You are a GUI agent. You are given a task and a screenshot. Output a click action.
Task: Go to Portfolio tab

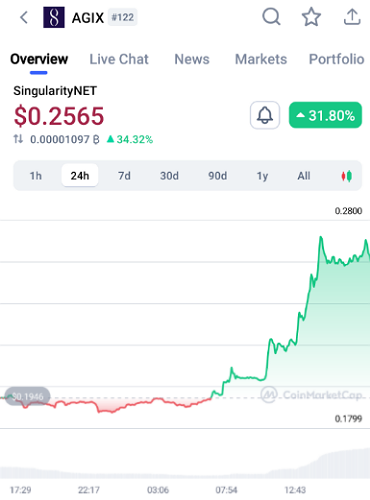pos(337,59)
